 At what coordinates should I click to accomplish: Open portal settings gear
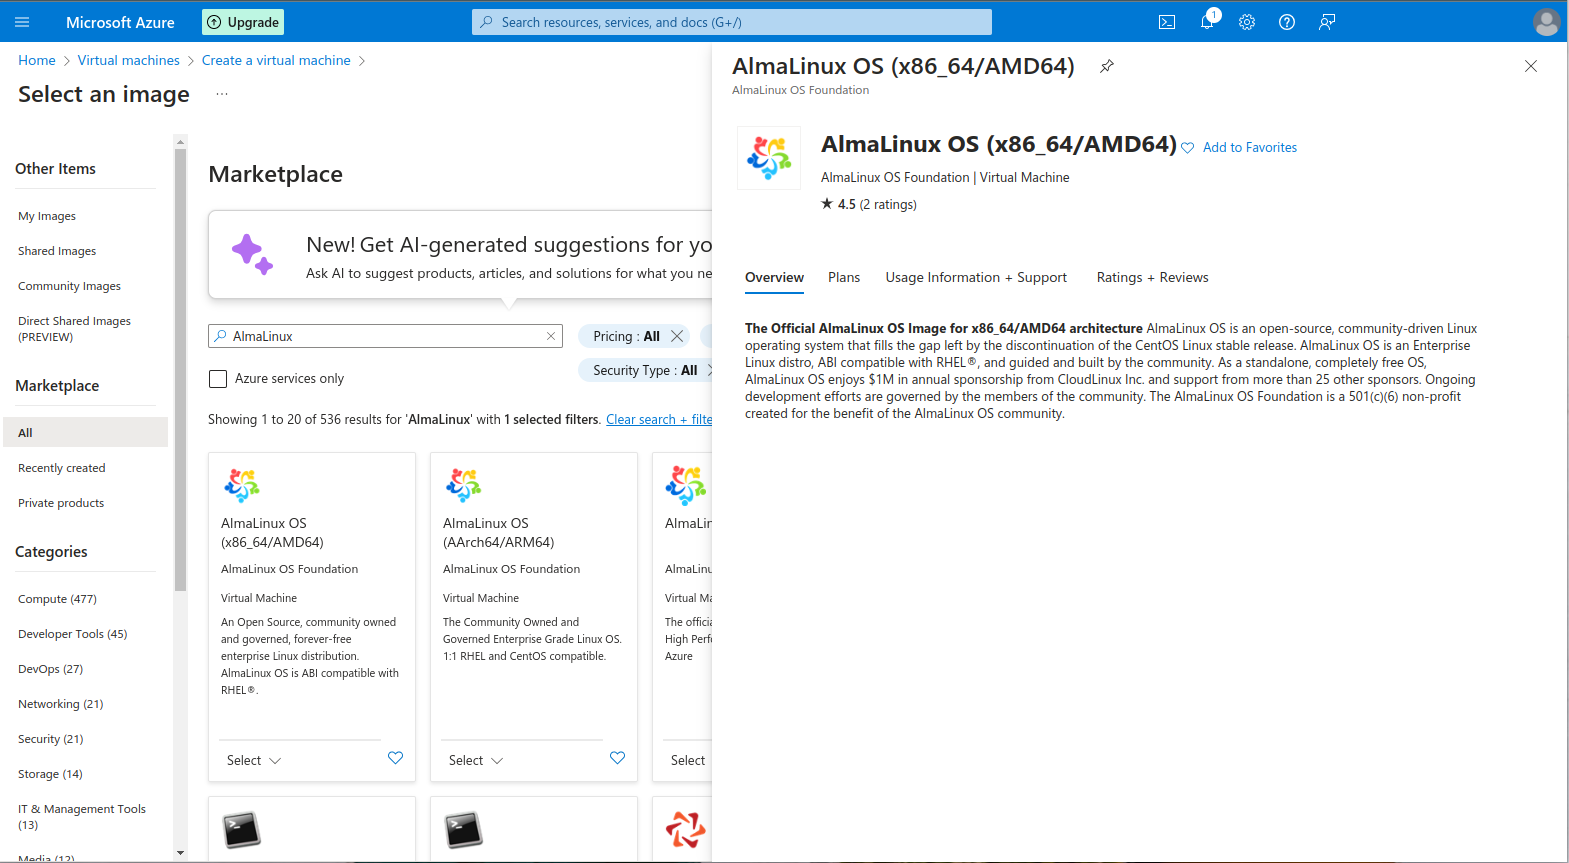(1247, 22)
